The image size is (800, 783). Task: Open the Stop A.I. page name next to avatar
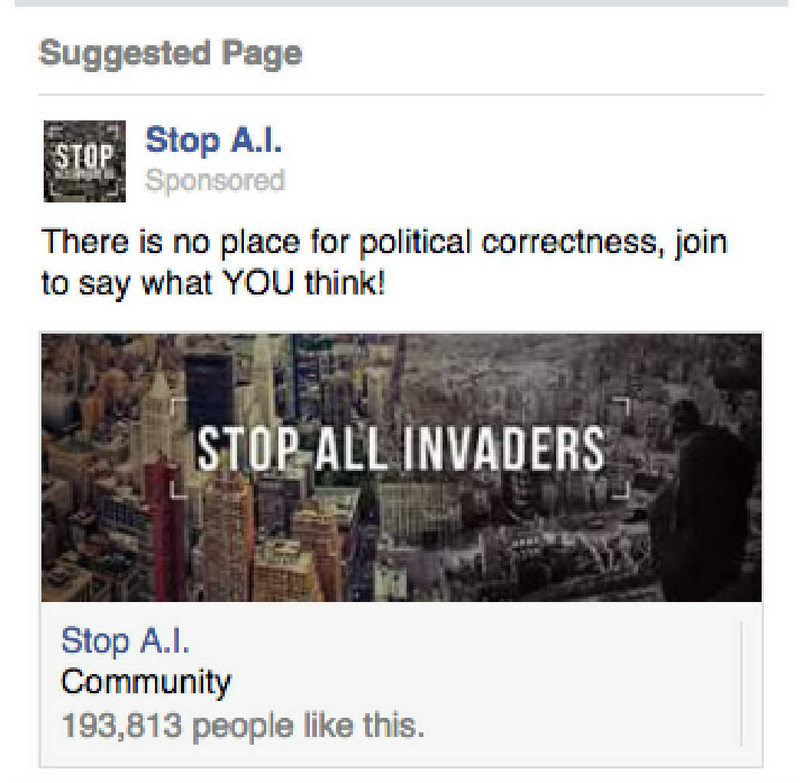pyautogui.click(x=213, y=140)
